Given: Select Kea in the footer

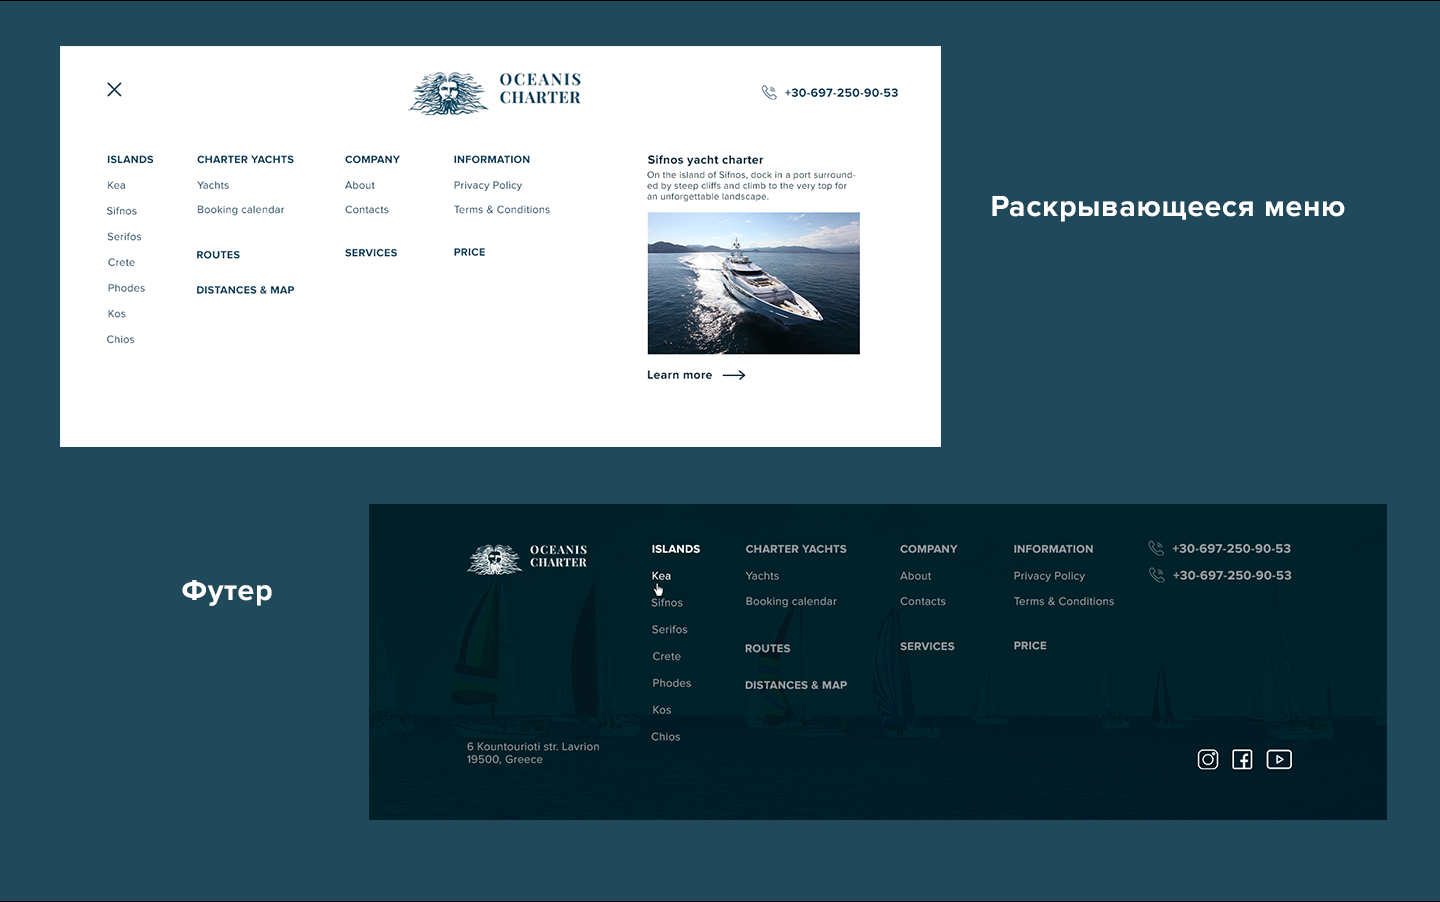Looking at the screenshot, I should [x=661, y=576].
